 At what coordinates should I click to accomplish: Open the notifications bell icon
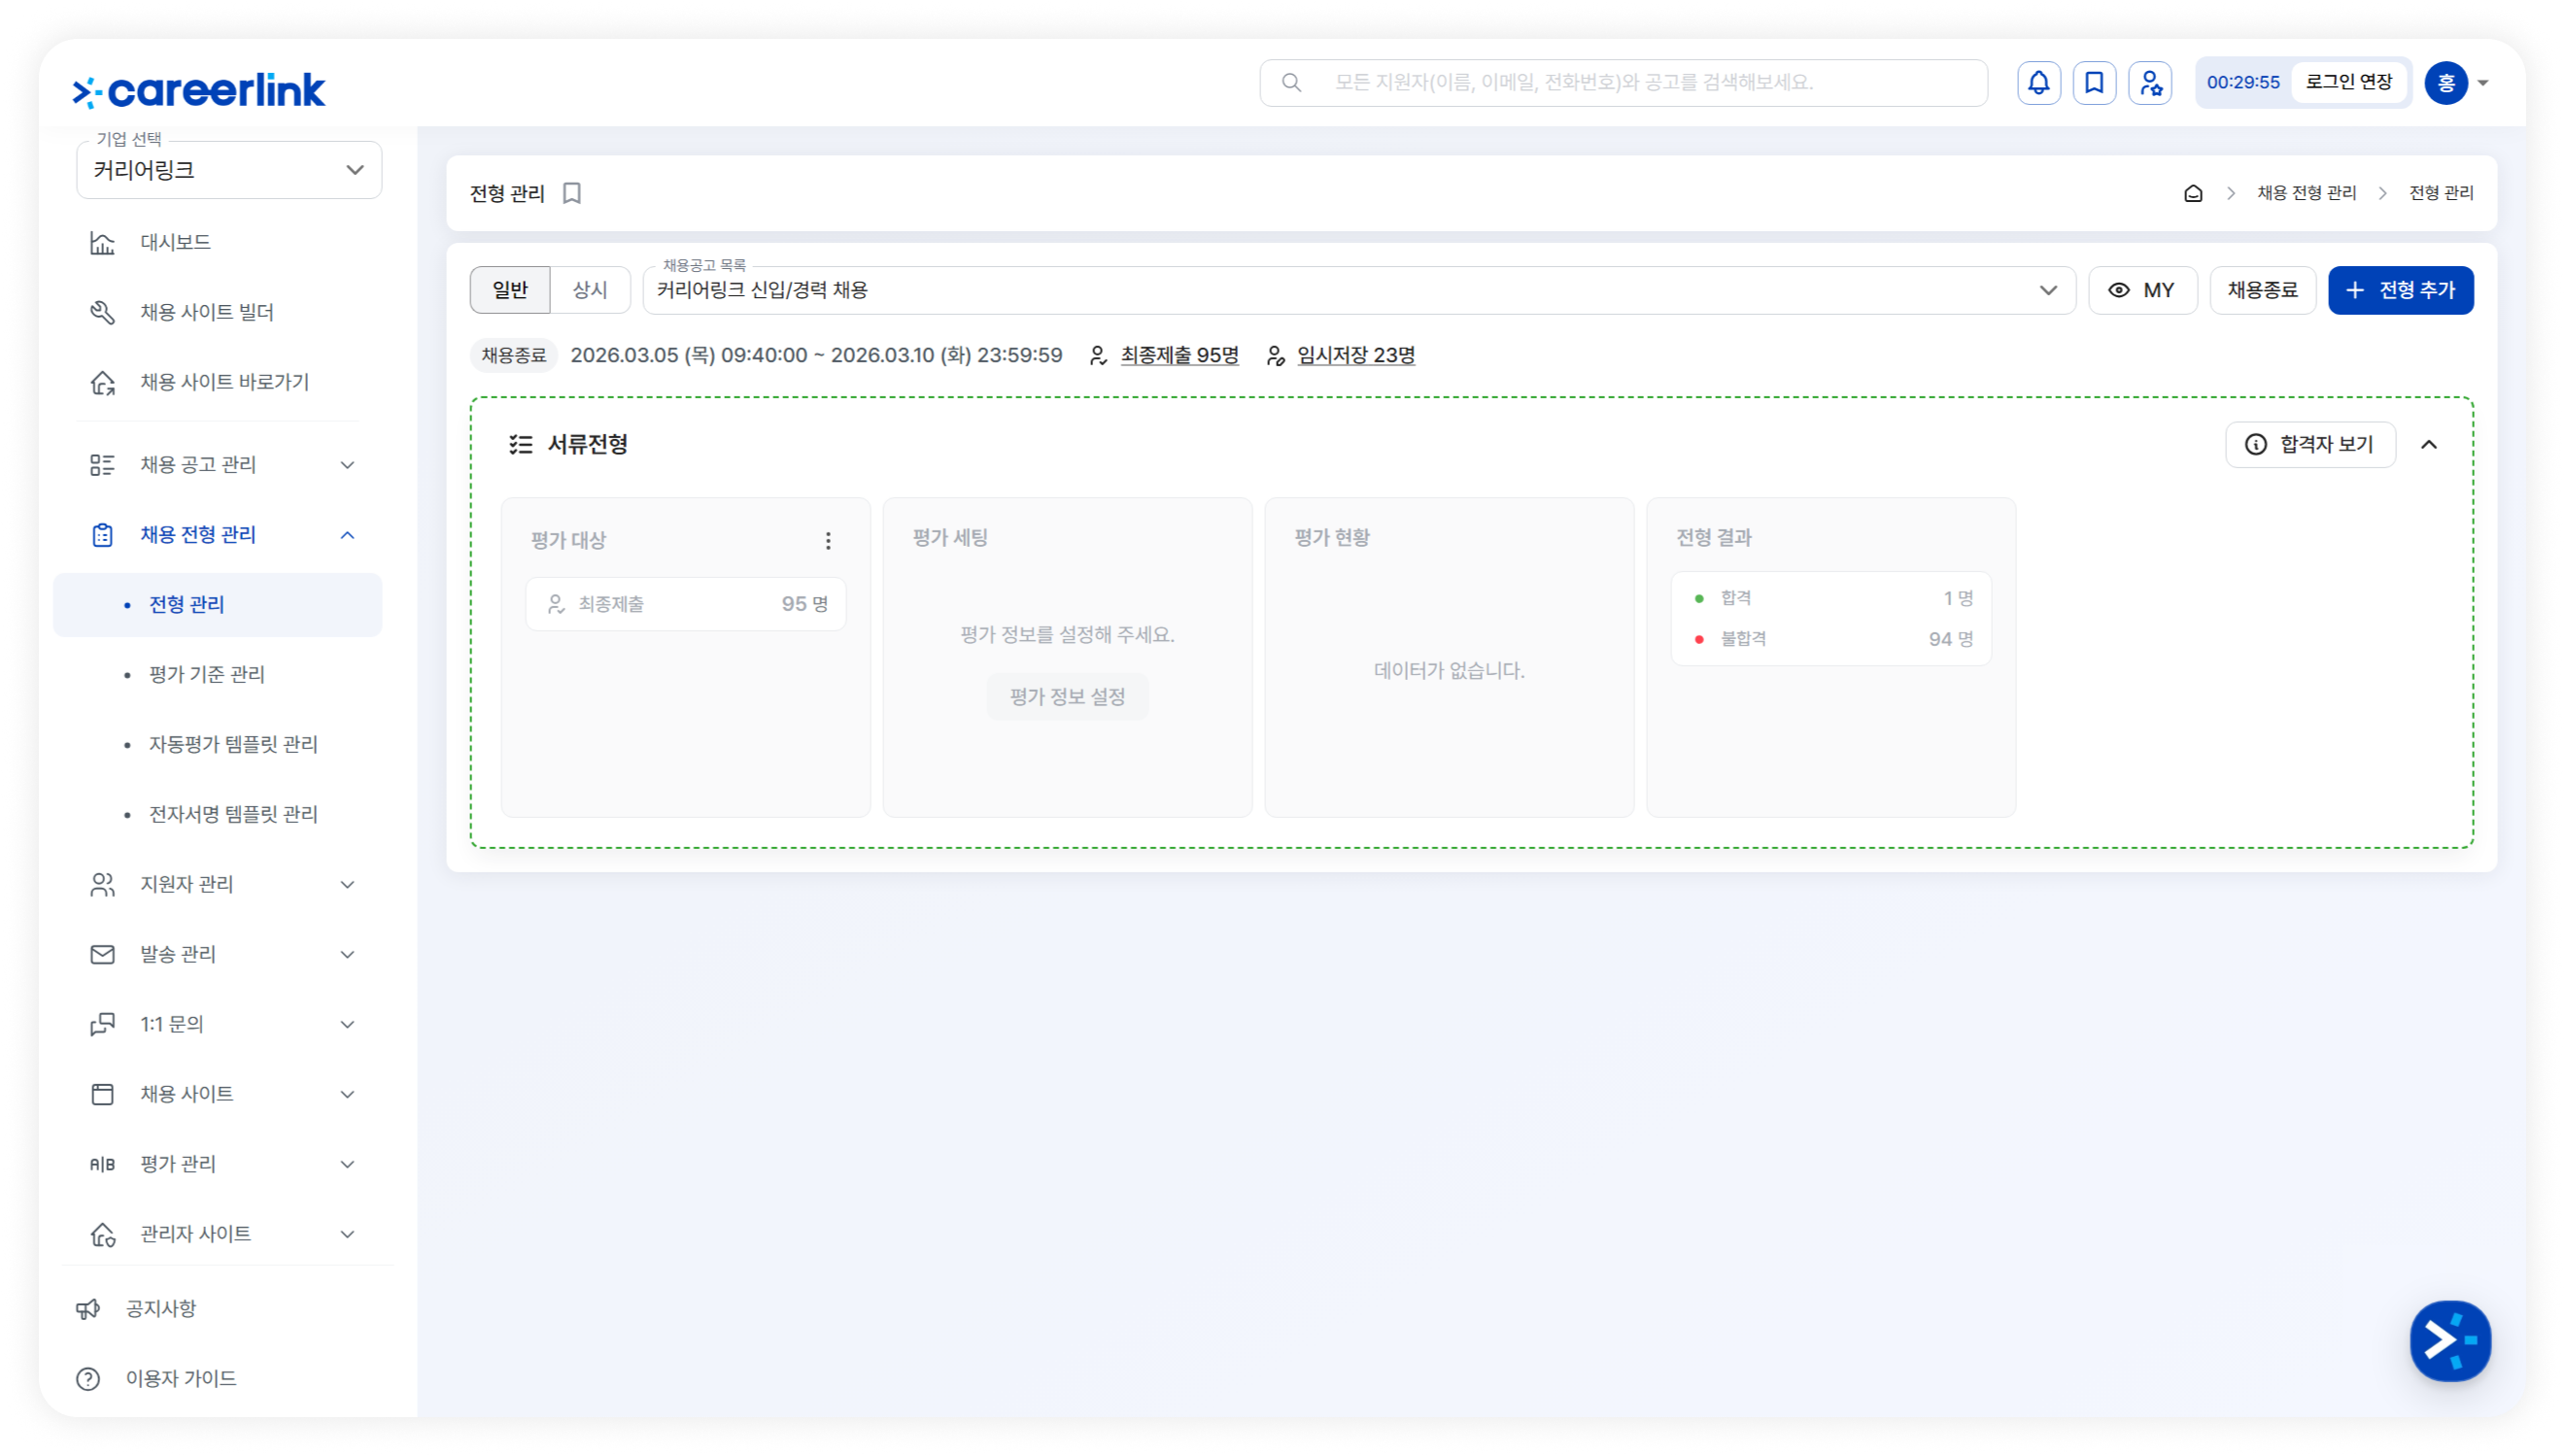[x=2038, y=83]
